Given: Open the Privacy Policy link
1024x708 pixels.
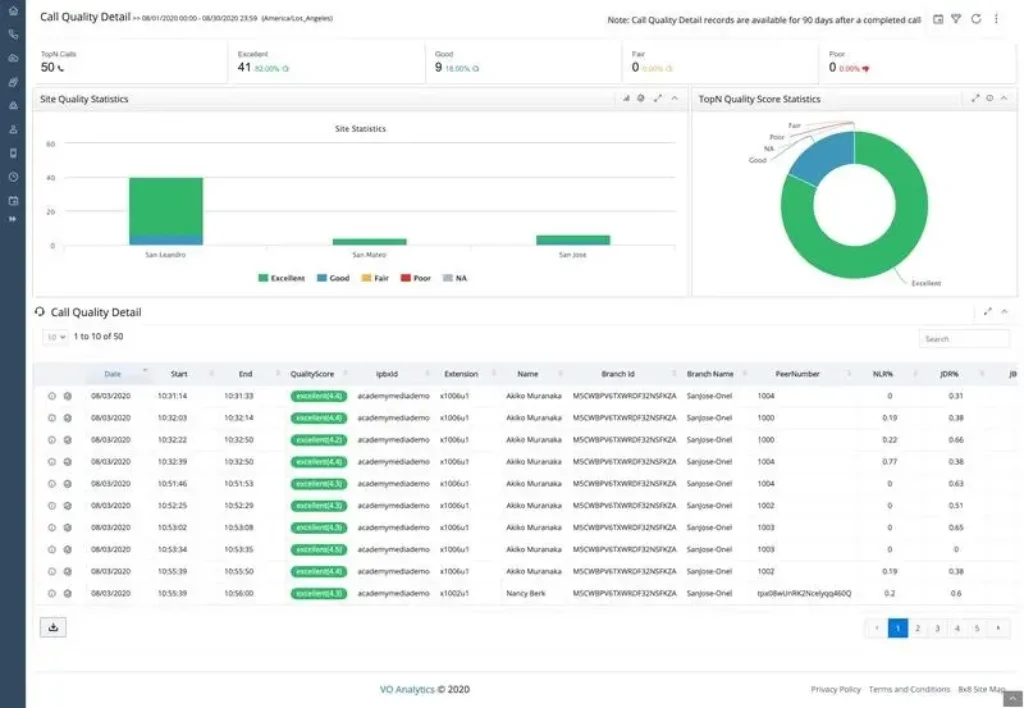Looking at the screenshot, I should [x=835, y=689].
